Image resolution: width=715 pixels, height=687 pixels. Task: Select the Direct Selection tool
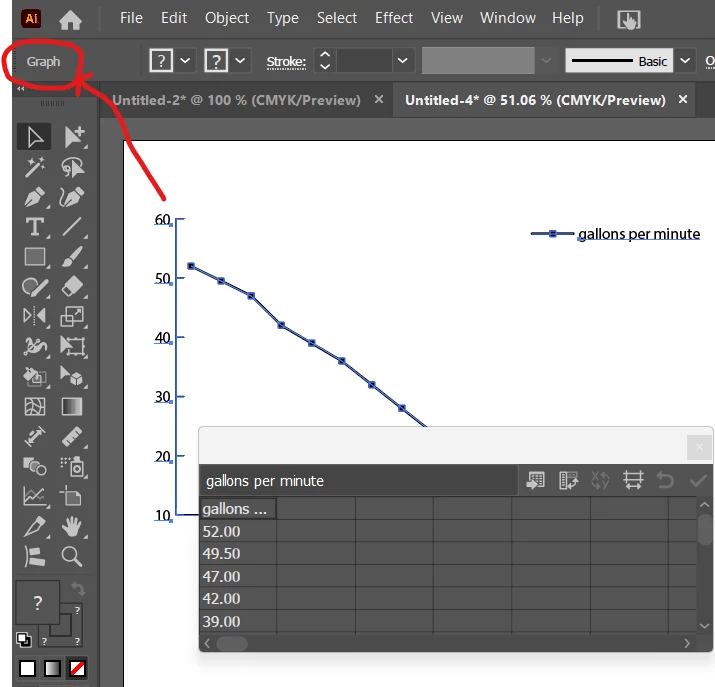pyautogui.click(x=73, y=137)
